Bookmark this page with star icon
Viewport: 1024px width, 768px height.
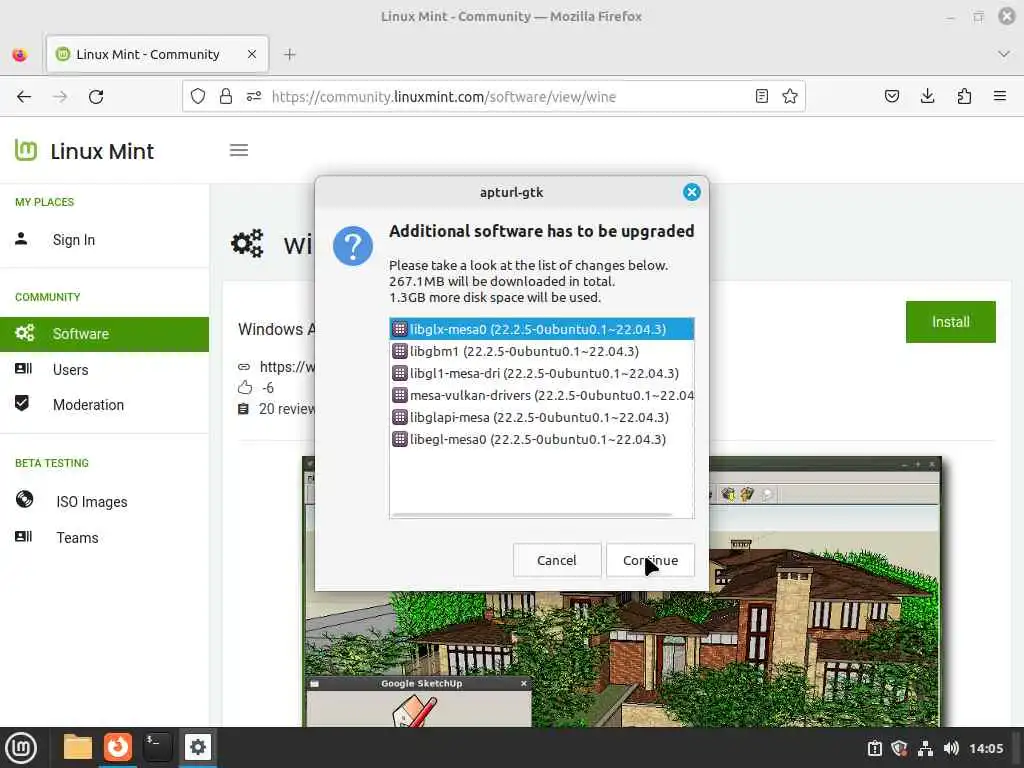790,97
